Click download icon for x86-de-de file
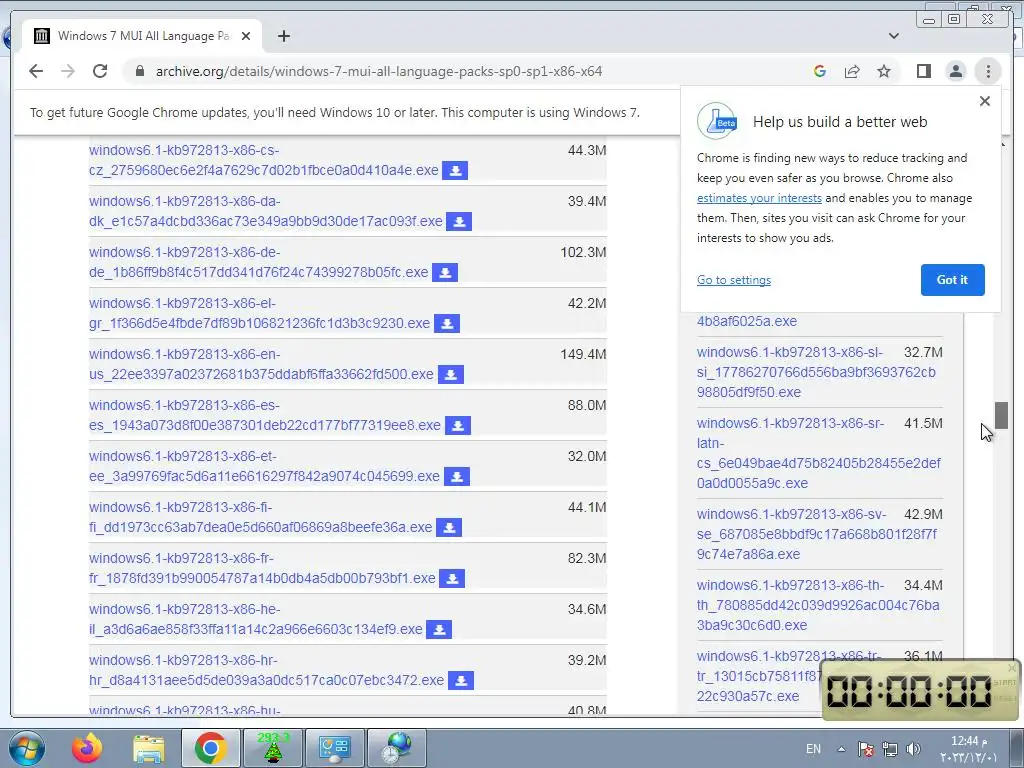Image resolution: width=1024 pixels, height=768 pixels. point(445,272)
